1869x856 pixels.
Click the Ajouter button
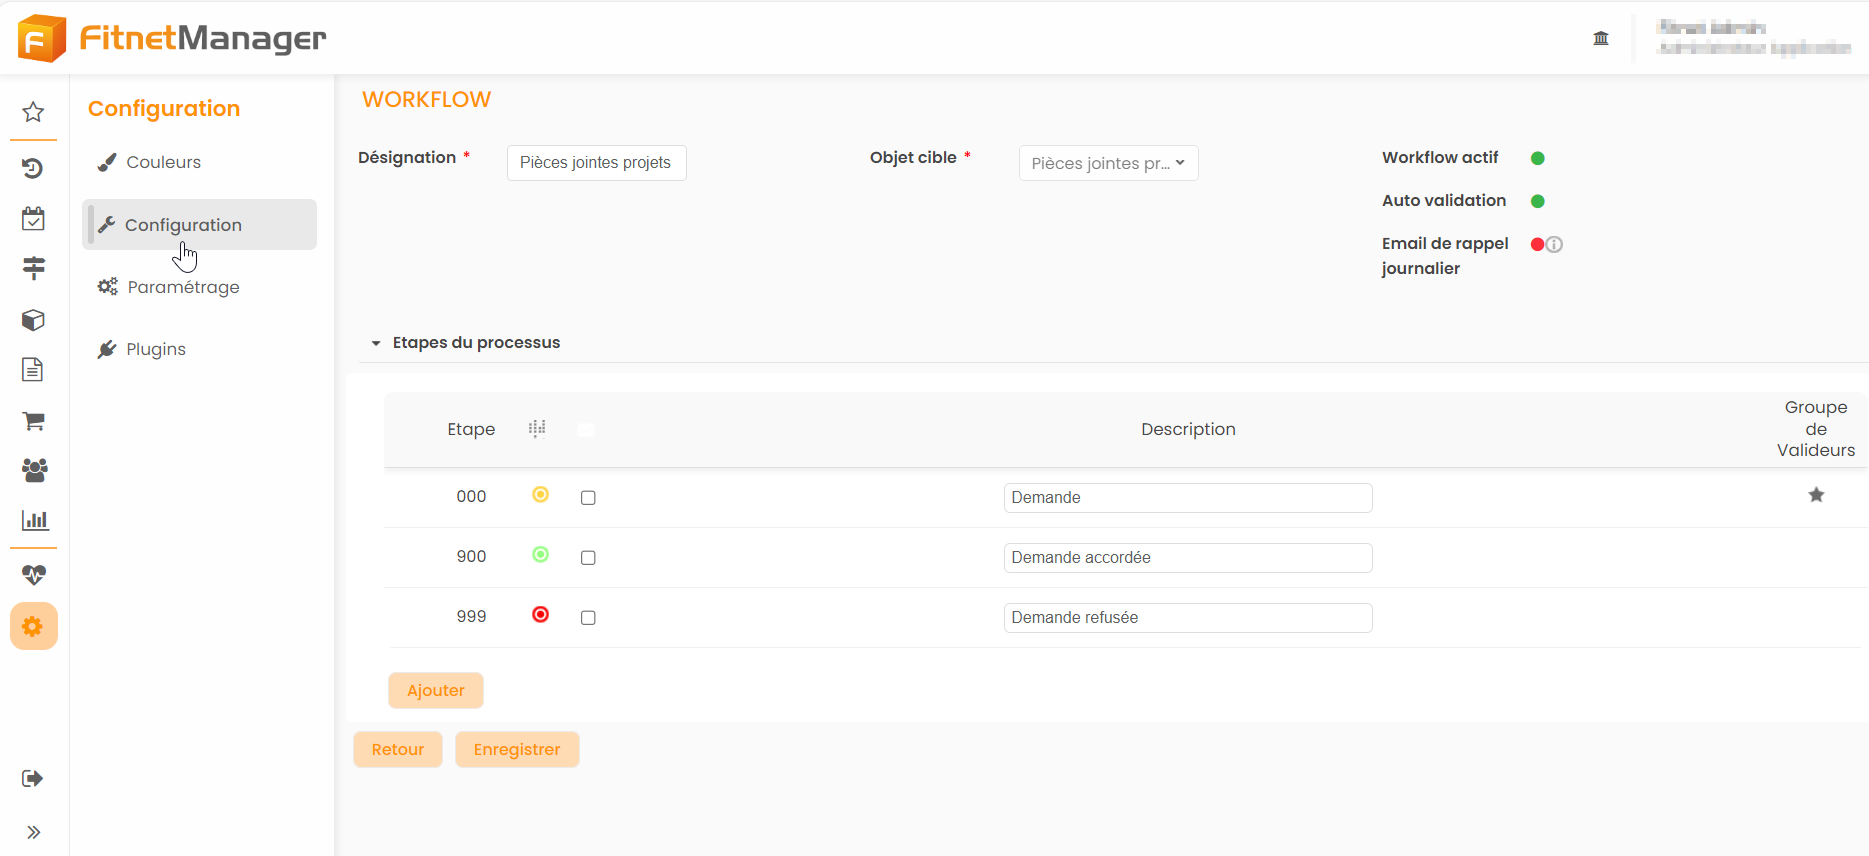(x=436, y=690)
